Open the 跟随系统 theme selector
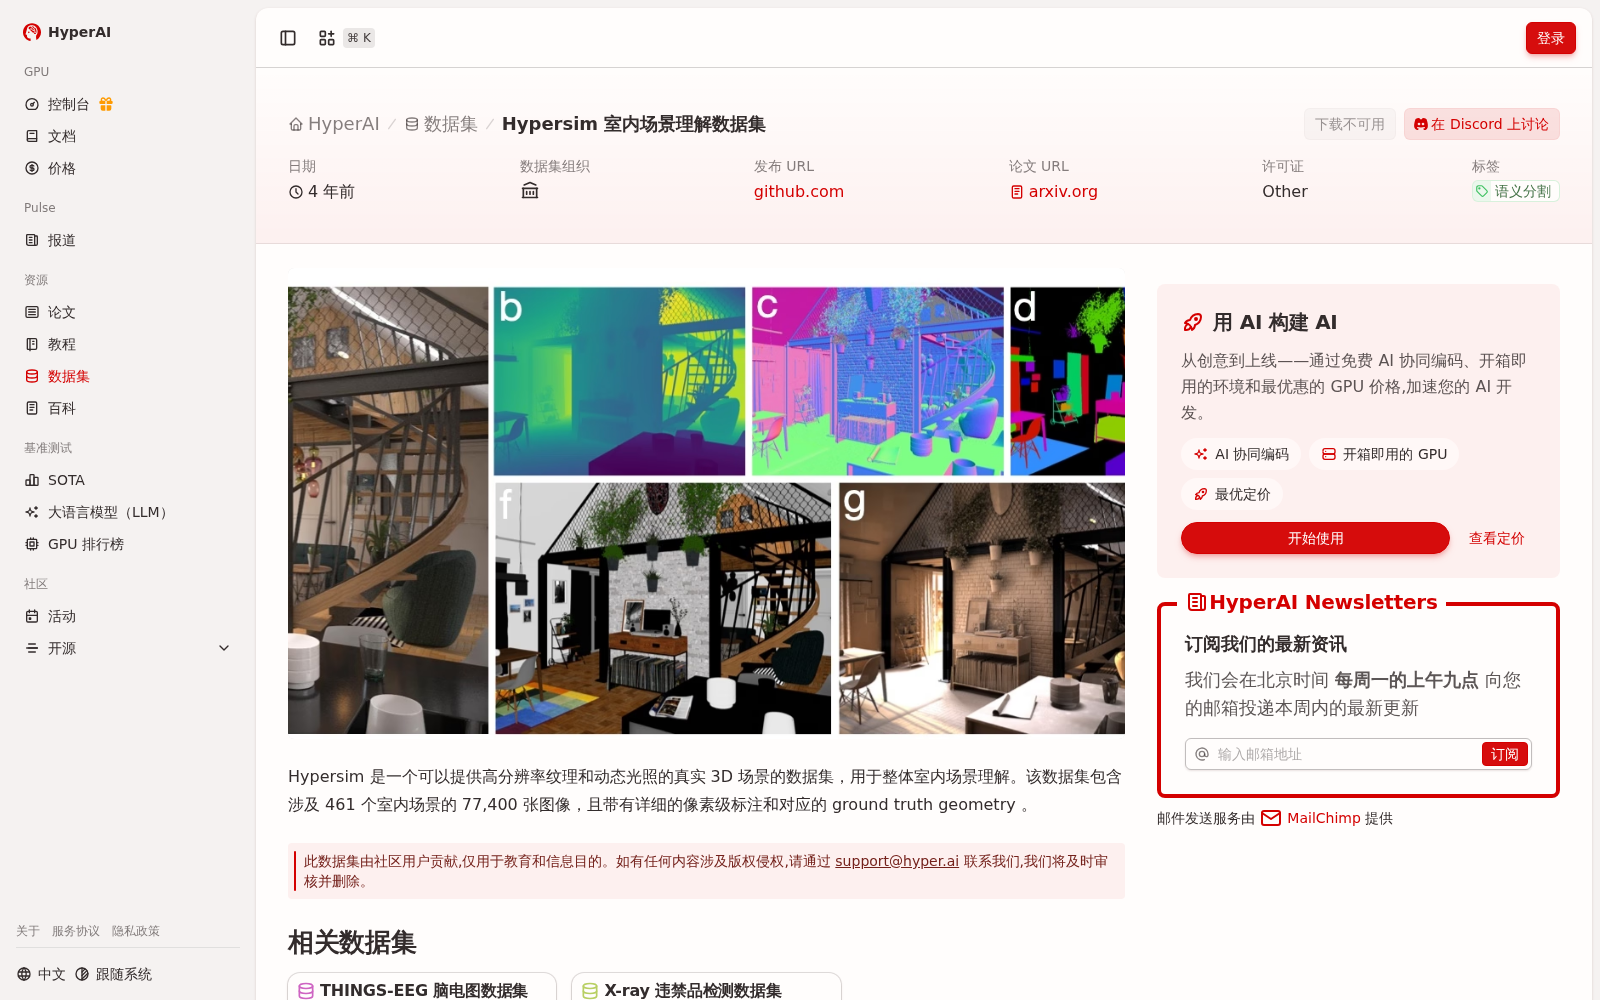Image resolution: width=1600 pixels, height=1000 pixels. tap(113, 974)
